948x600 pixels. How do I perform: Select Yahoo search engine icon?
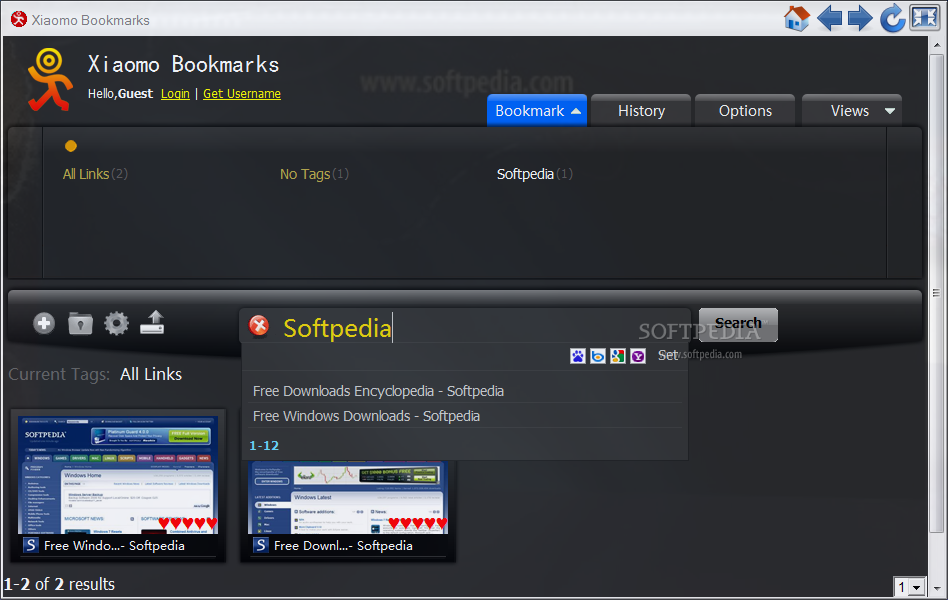click(638, 356)
